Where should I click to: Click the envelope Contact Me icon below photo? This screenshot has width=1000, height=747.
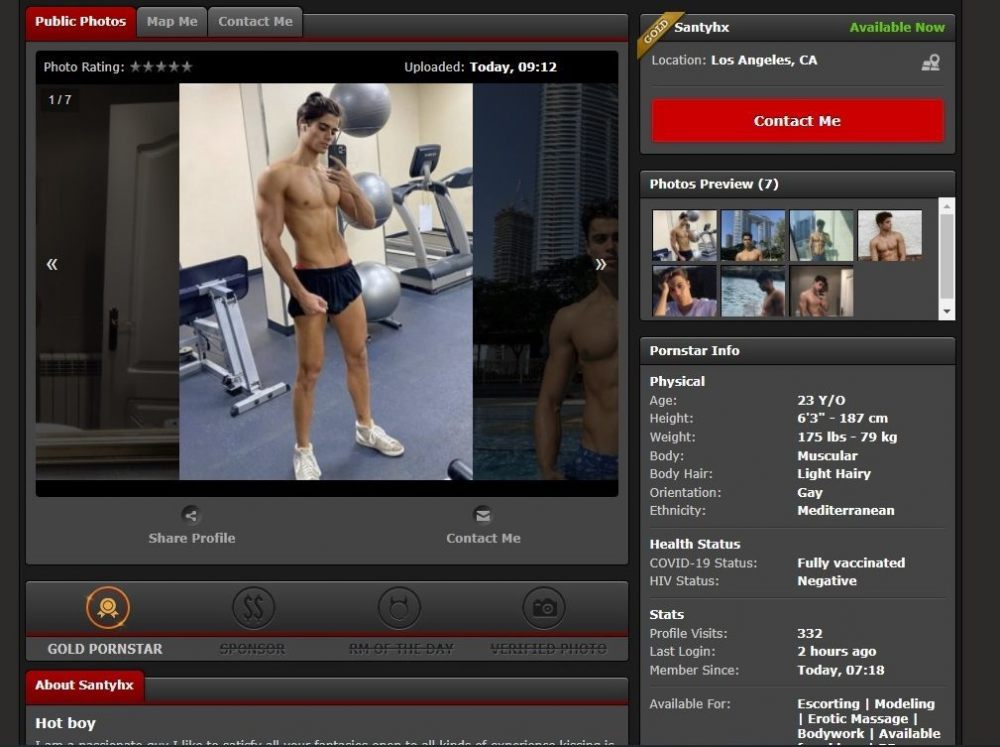(483, 516)
